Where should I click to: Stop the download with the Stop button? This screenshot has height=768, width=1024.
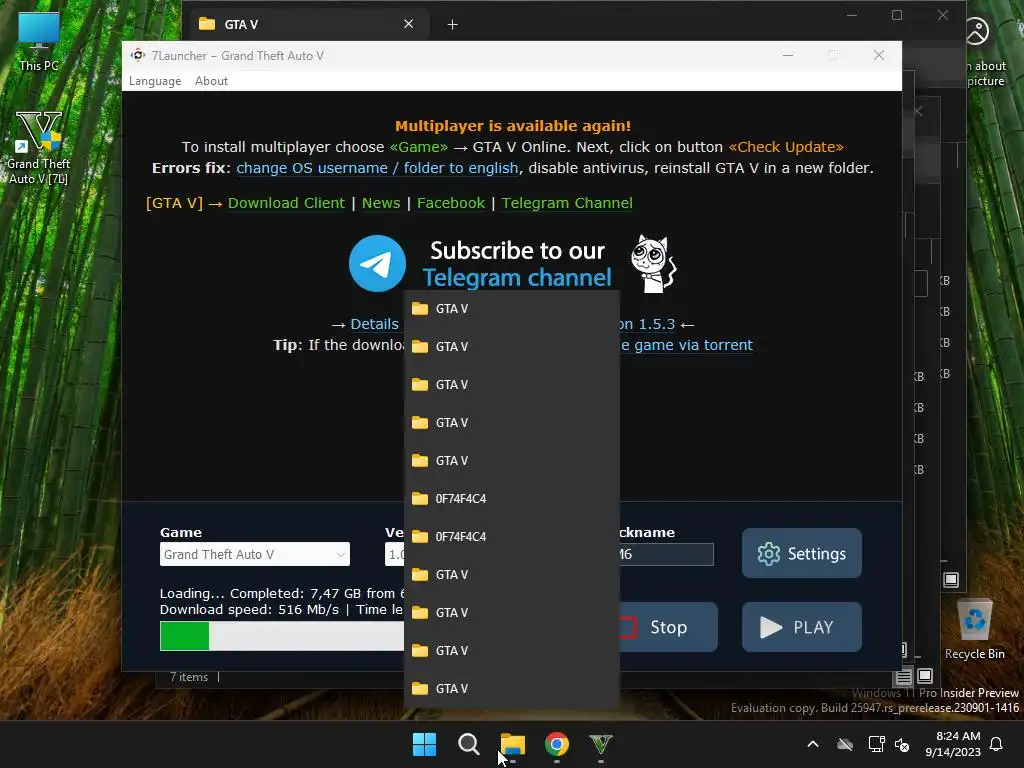(667, 627)
